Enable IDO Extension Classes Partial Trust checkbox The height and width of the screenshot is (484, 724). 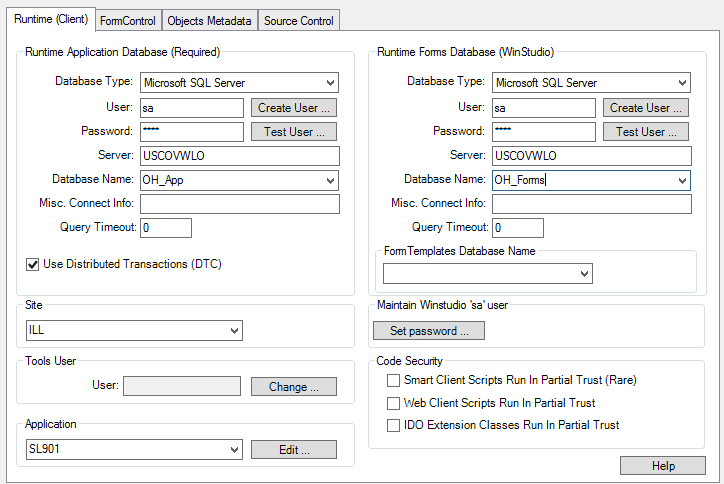coord(393,425)
